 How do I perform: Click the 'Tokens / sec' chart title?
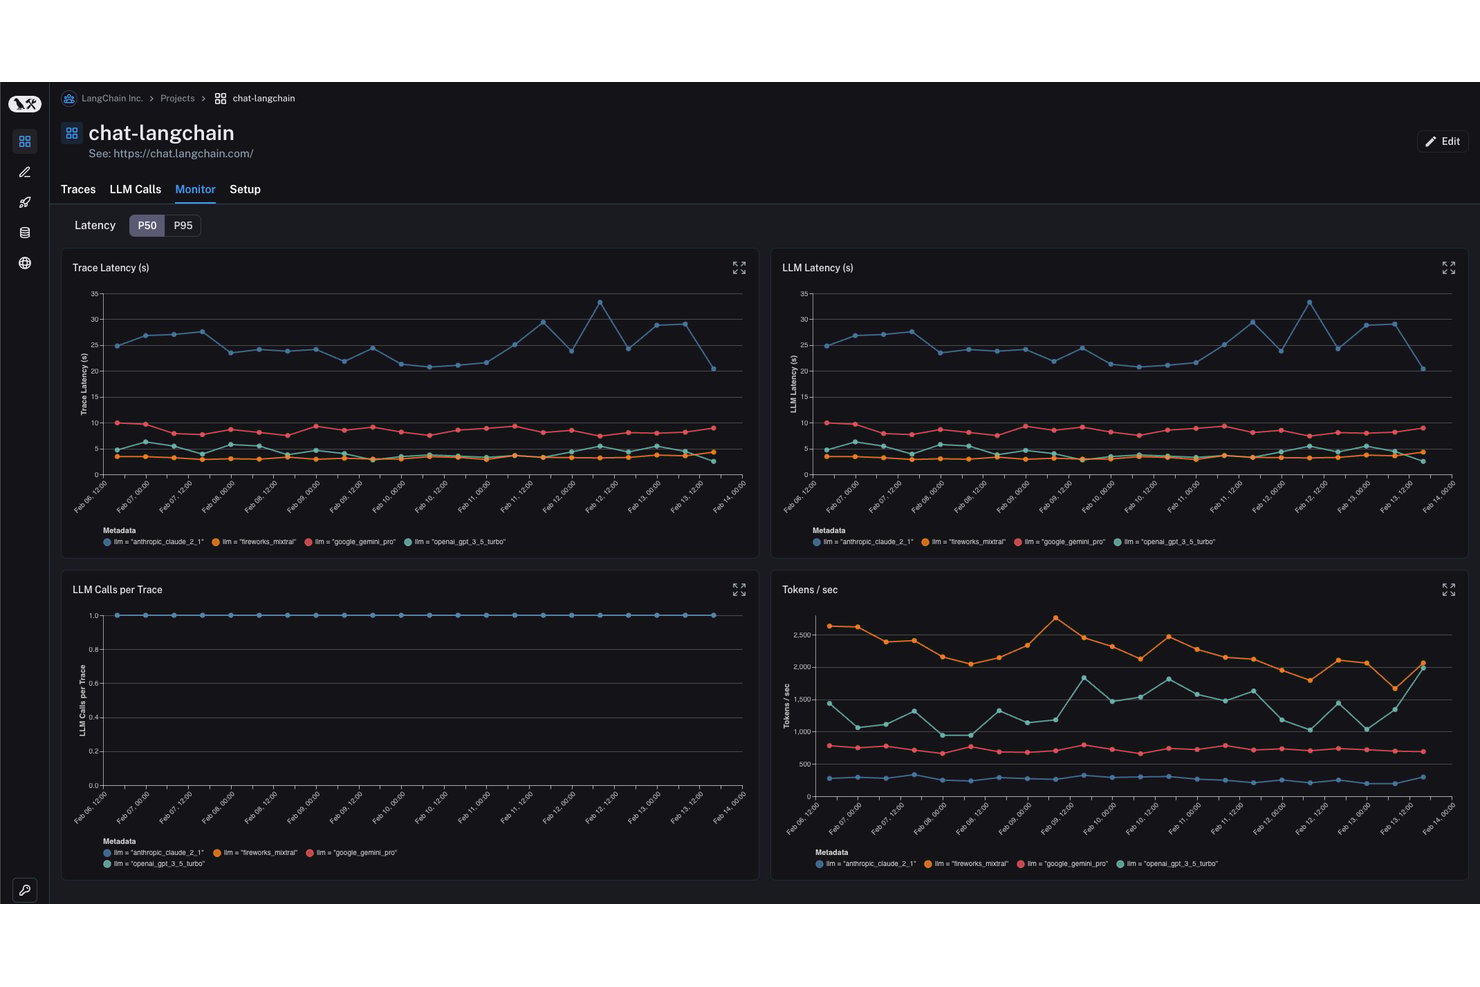click(x=810, y=590)
